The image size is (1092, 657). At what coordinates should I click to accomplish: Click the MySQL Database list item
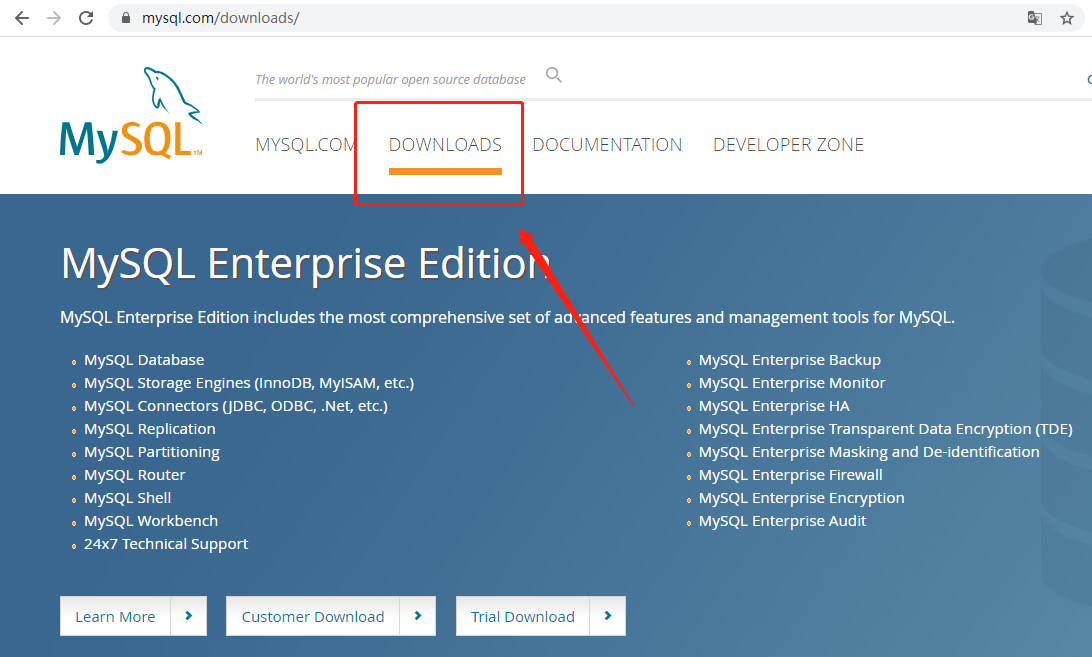144,360
